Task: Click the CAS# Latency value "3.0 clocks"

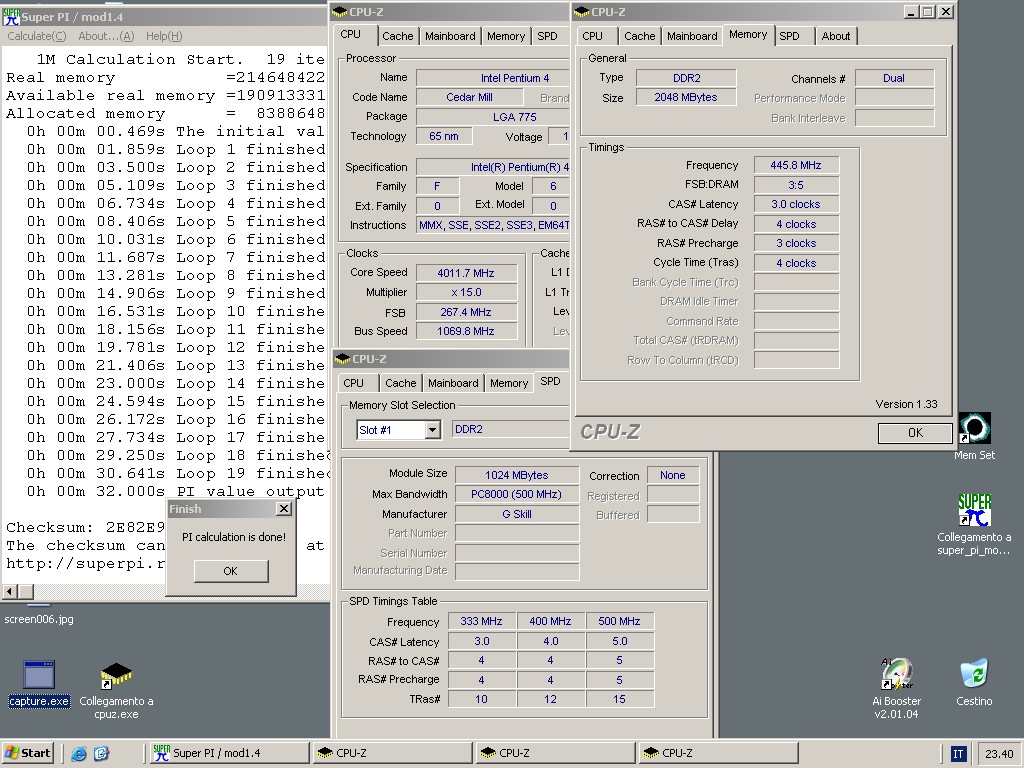Action: 796,204
